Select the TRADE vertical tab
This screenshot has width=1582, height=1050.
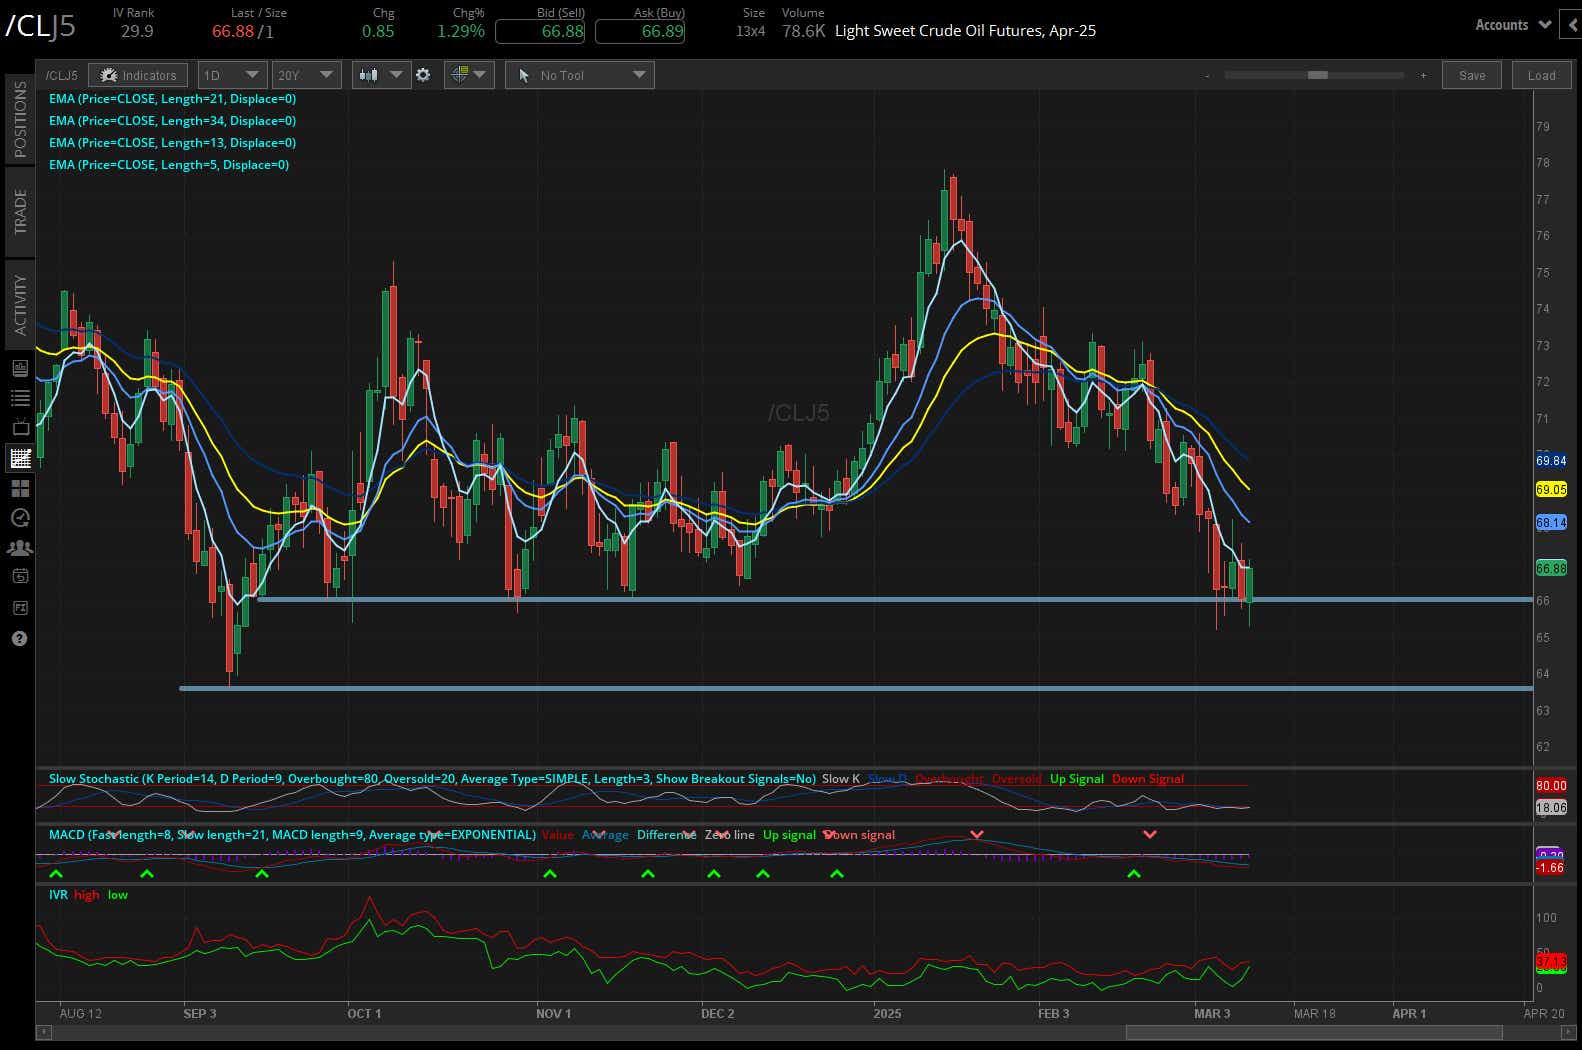click(x=20, y=211)
